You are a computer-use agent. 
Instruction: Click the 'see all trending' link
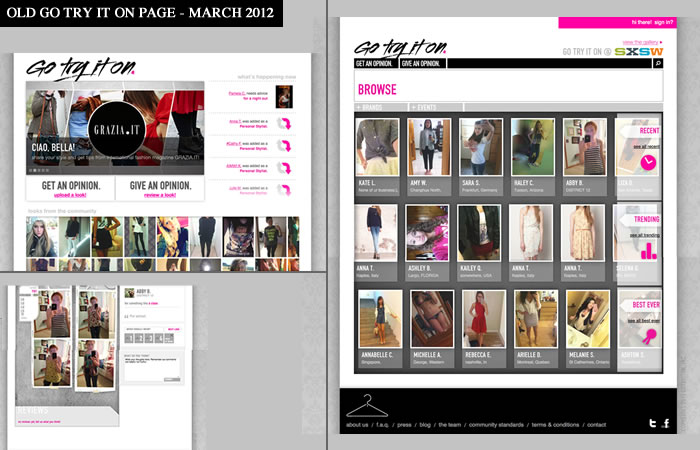[x=645, y=235]
